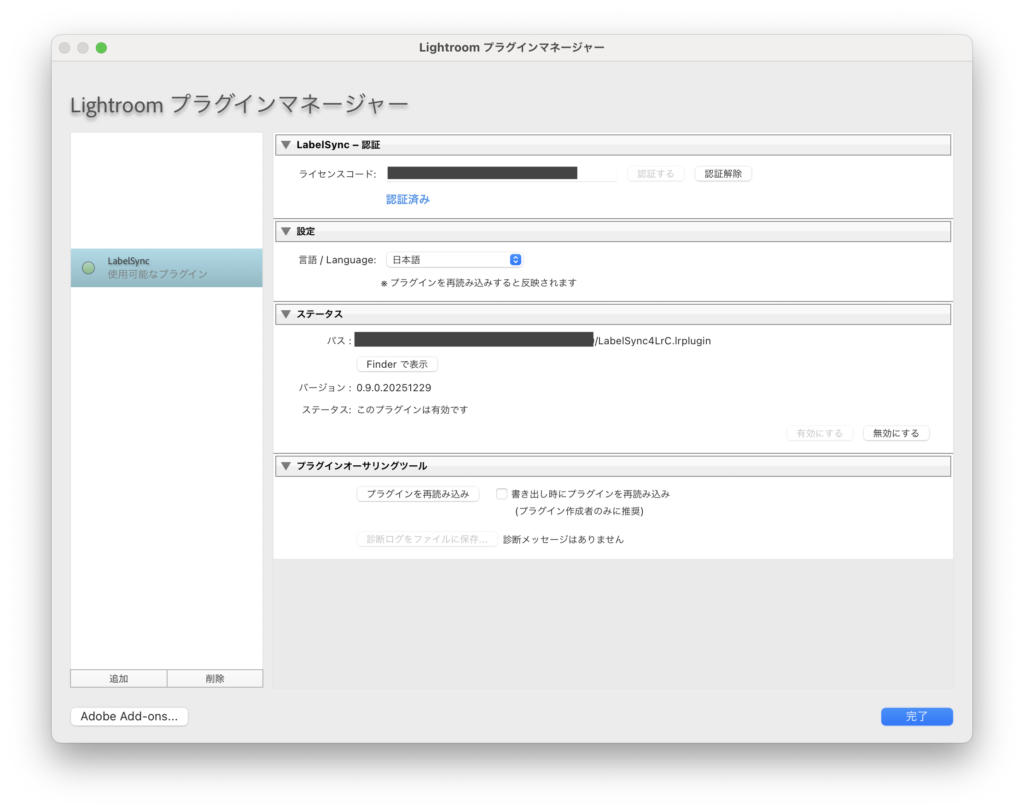This screenshot has height=811, width=1024.
Task: Click the plugin path text in ステータス
Action: point(652,341)
